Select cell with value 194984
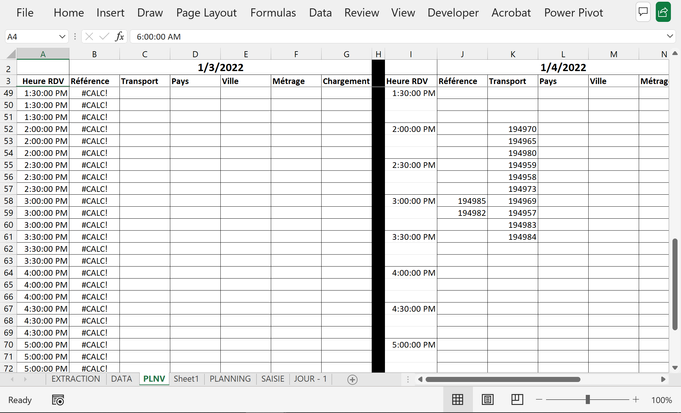Viewport: 681px width, 413px height. pyautogui.click(x=512, y=237)
